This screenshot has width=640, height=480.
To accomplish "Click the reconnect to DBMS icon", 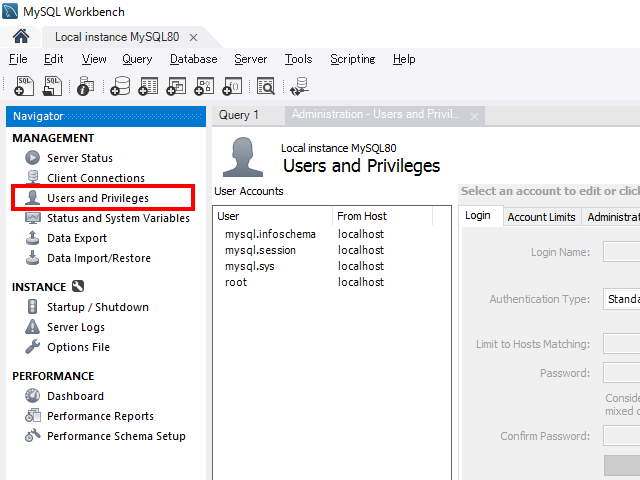I will coord(299,87).
